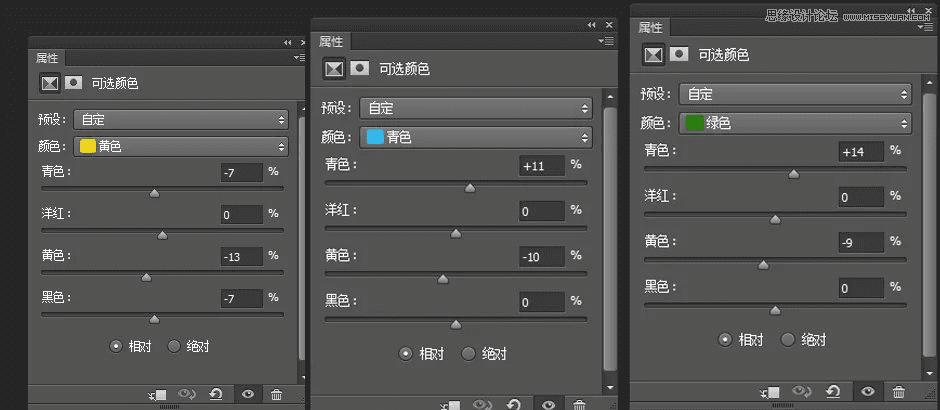The image size is (940, 410).
Task: Open flyout menu of yellow panel
Action: click(299, 58)
